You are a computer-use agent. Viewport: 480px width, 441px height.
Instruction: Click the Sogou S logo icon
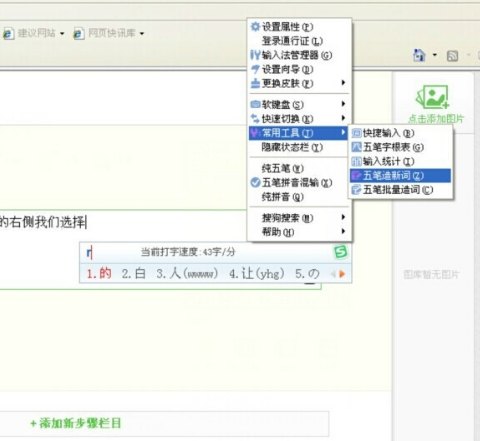click(x=341, y=252)
